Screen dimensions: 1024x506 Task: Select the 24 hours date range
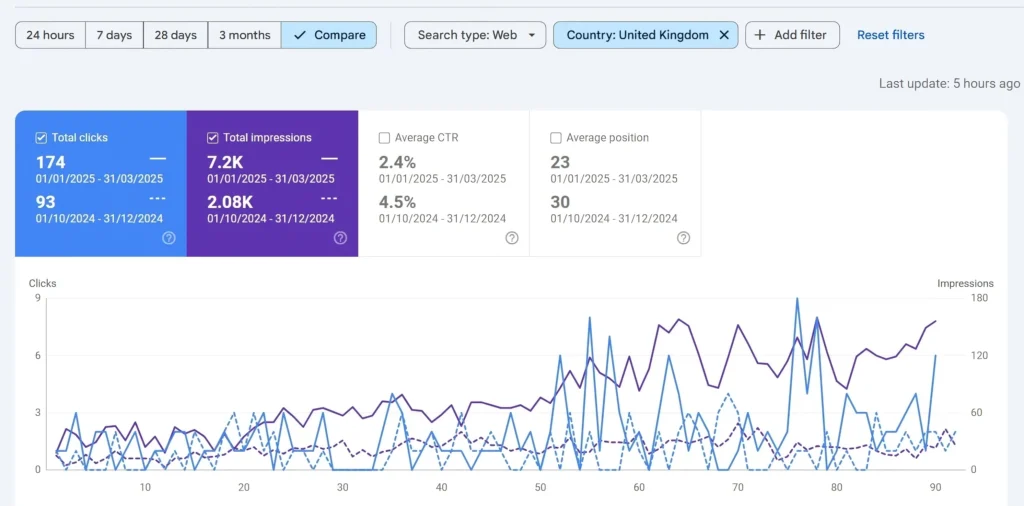(x=50, y=35)
